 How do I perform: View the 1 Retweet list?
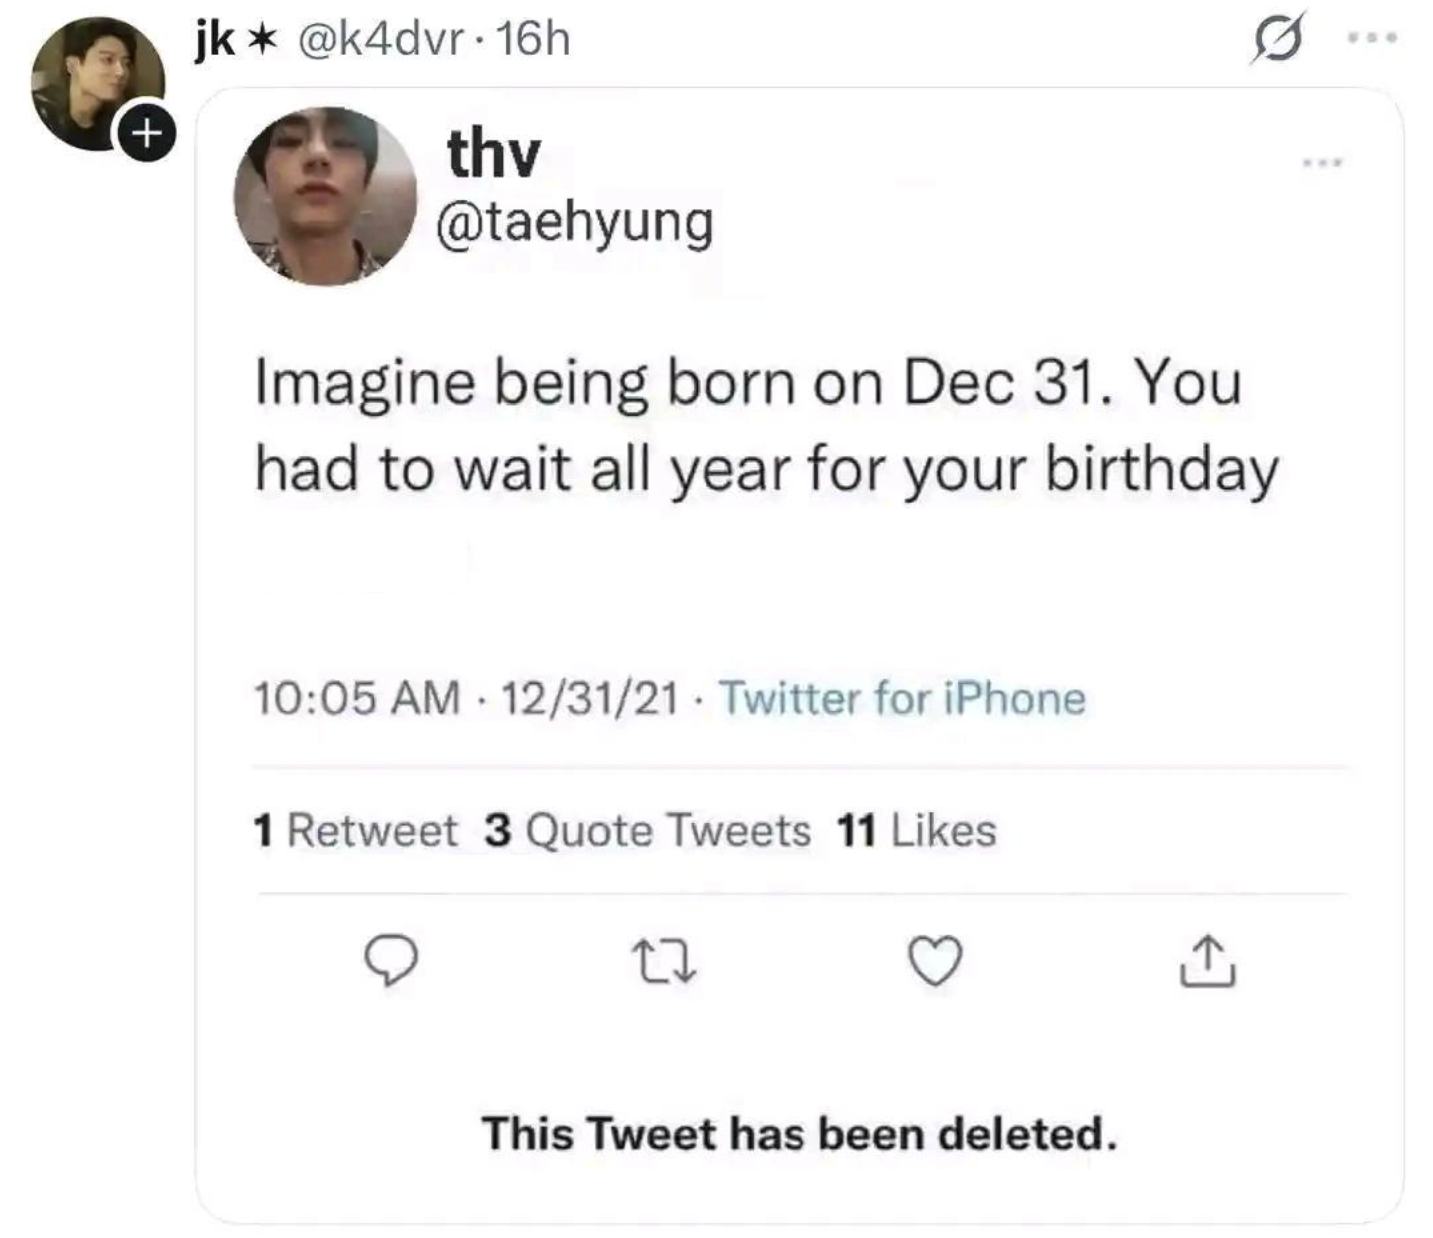[x=355, y=830]
